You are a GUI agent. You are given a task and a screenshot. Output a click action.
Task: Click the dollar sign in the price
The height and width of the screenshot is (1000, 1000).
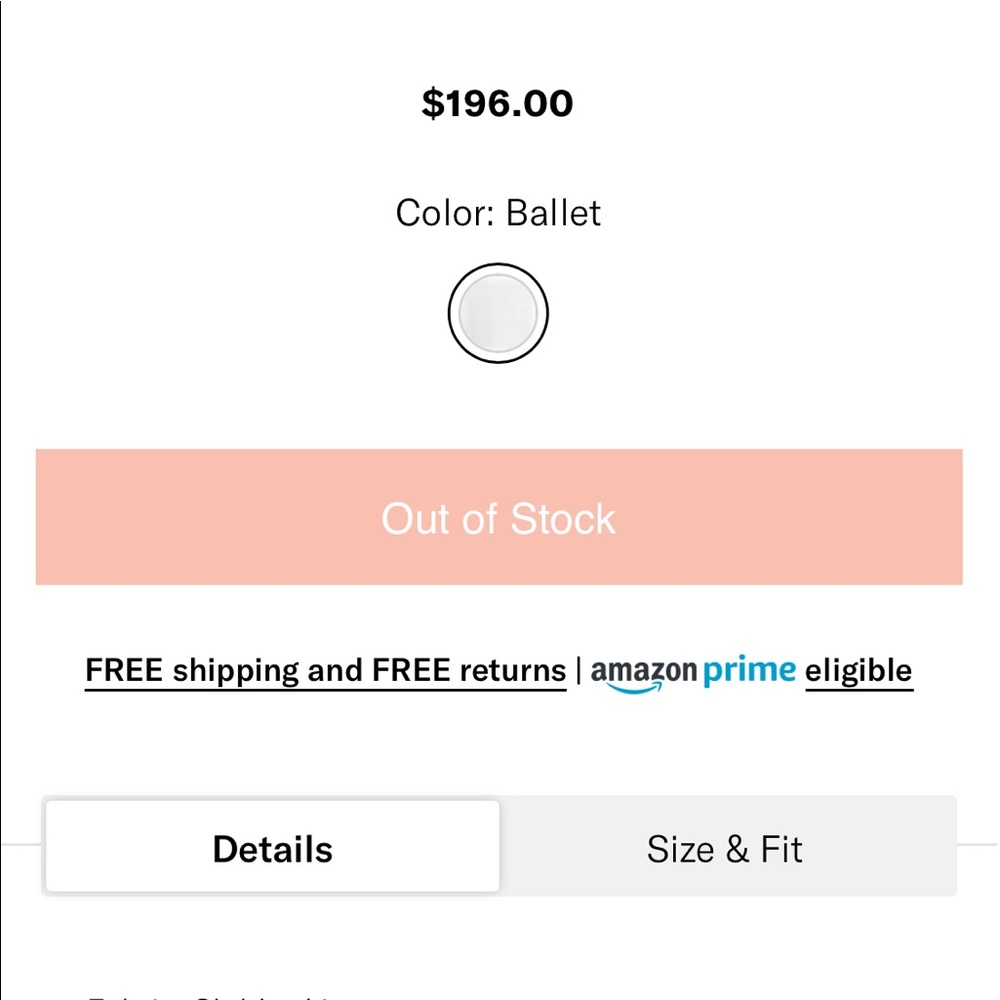tap(432, 103)
